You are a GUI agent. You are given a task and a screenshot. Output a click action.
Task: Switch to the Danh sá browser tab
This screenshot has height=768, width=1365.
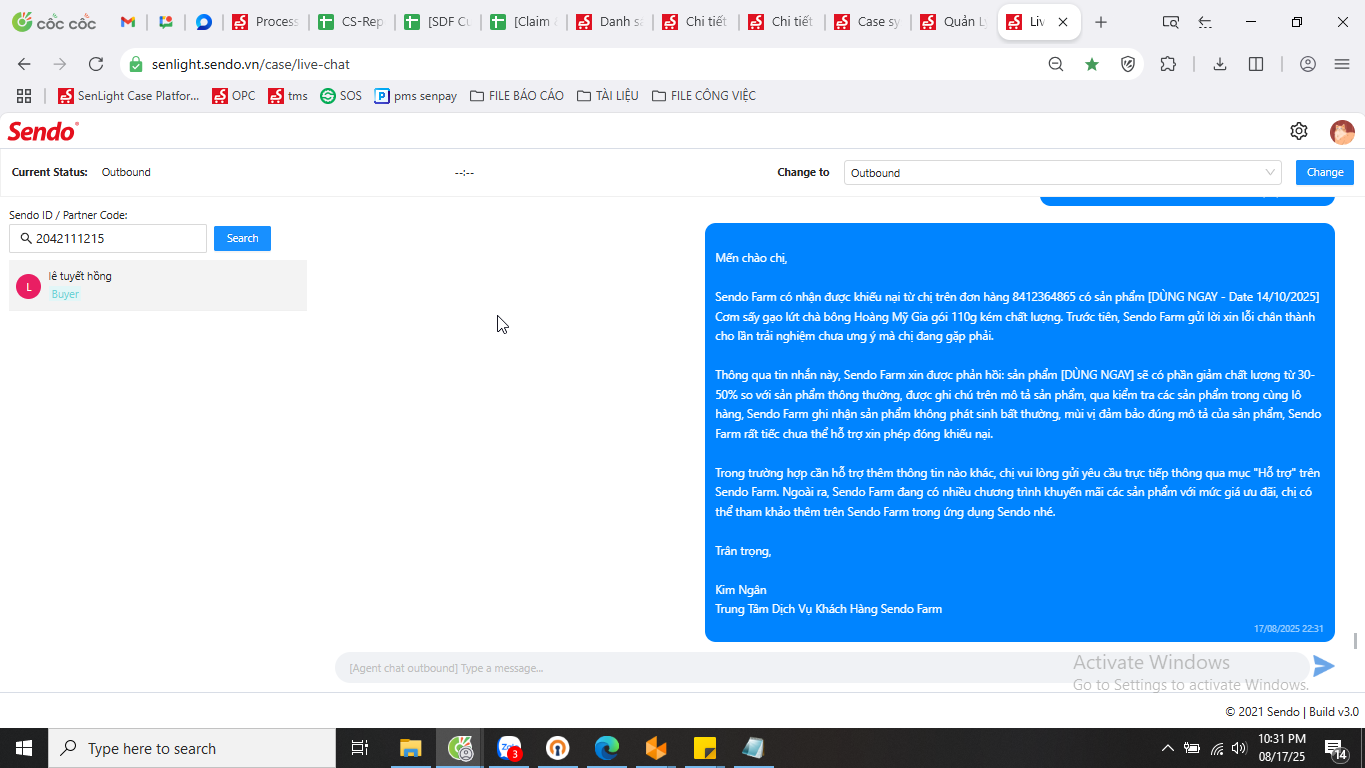pyautogui.click(x=609, y=22)
